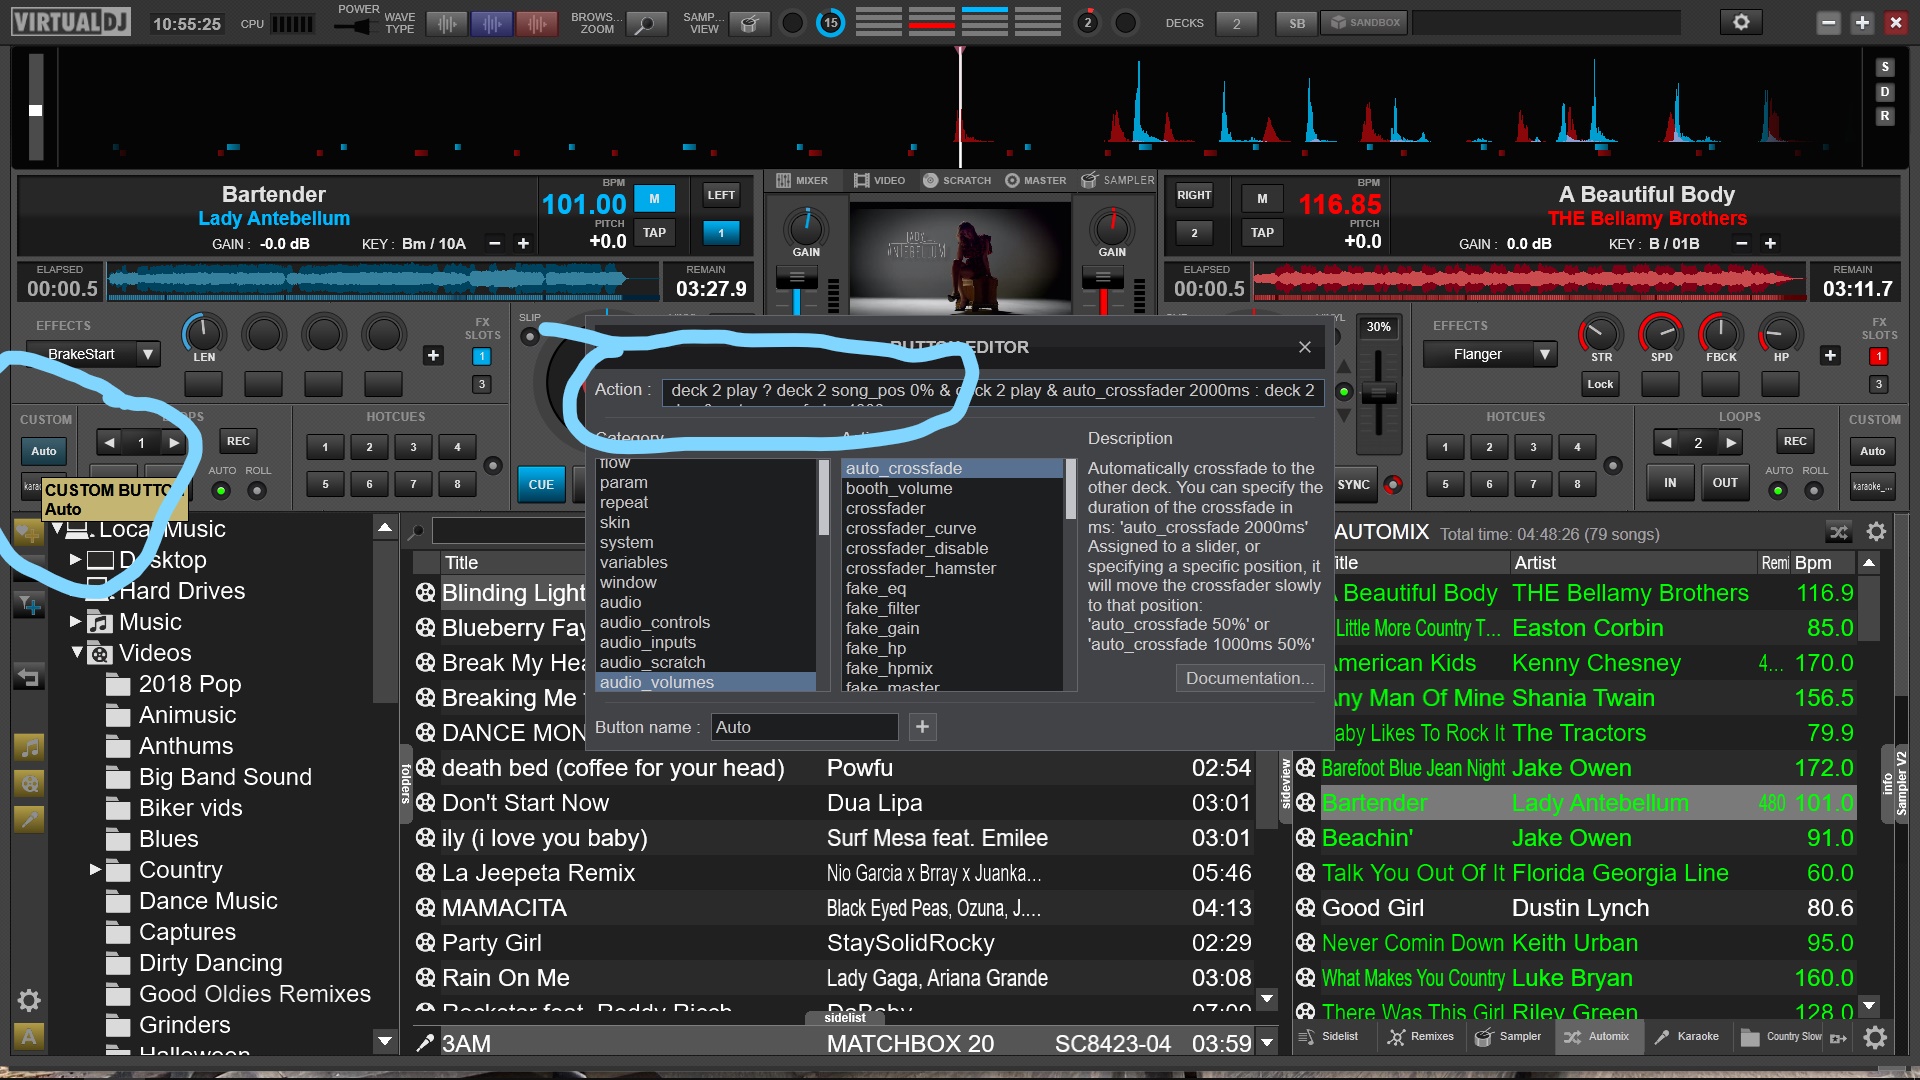Select the red wave type button
Viewport: 1920px width, 1080px height.
tap(537, 23)
